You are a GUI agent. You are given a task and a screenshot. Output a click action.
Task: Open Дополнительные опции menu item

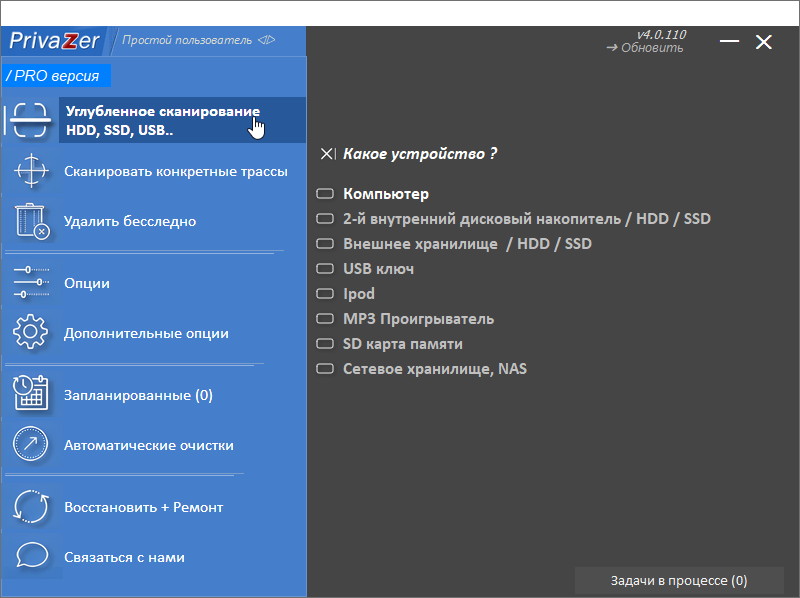click(146, 334)
